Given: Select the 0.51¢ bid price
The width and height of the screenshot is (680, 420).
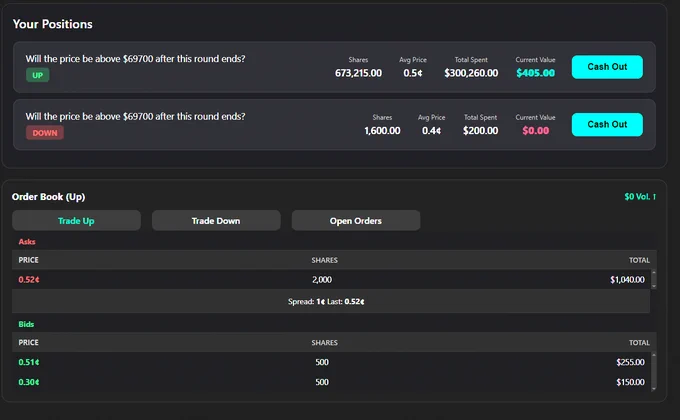Looking at the screenshot, I should (29, 362).
